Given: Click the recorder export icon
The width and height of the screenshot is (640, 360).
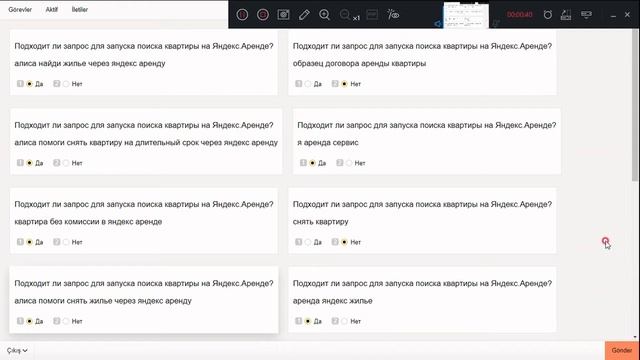Looking at the screenshot, I should tap(566, 15).
